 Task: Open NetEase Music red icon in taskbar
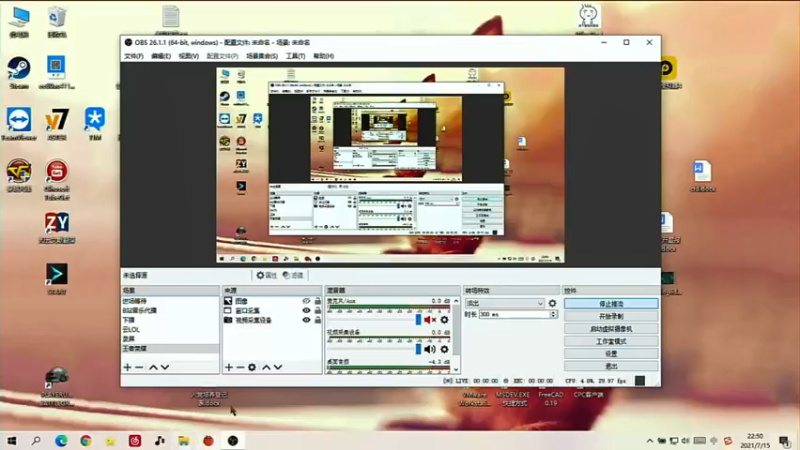pos(135,440)
